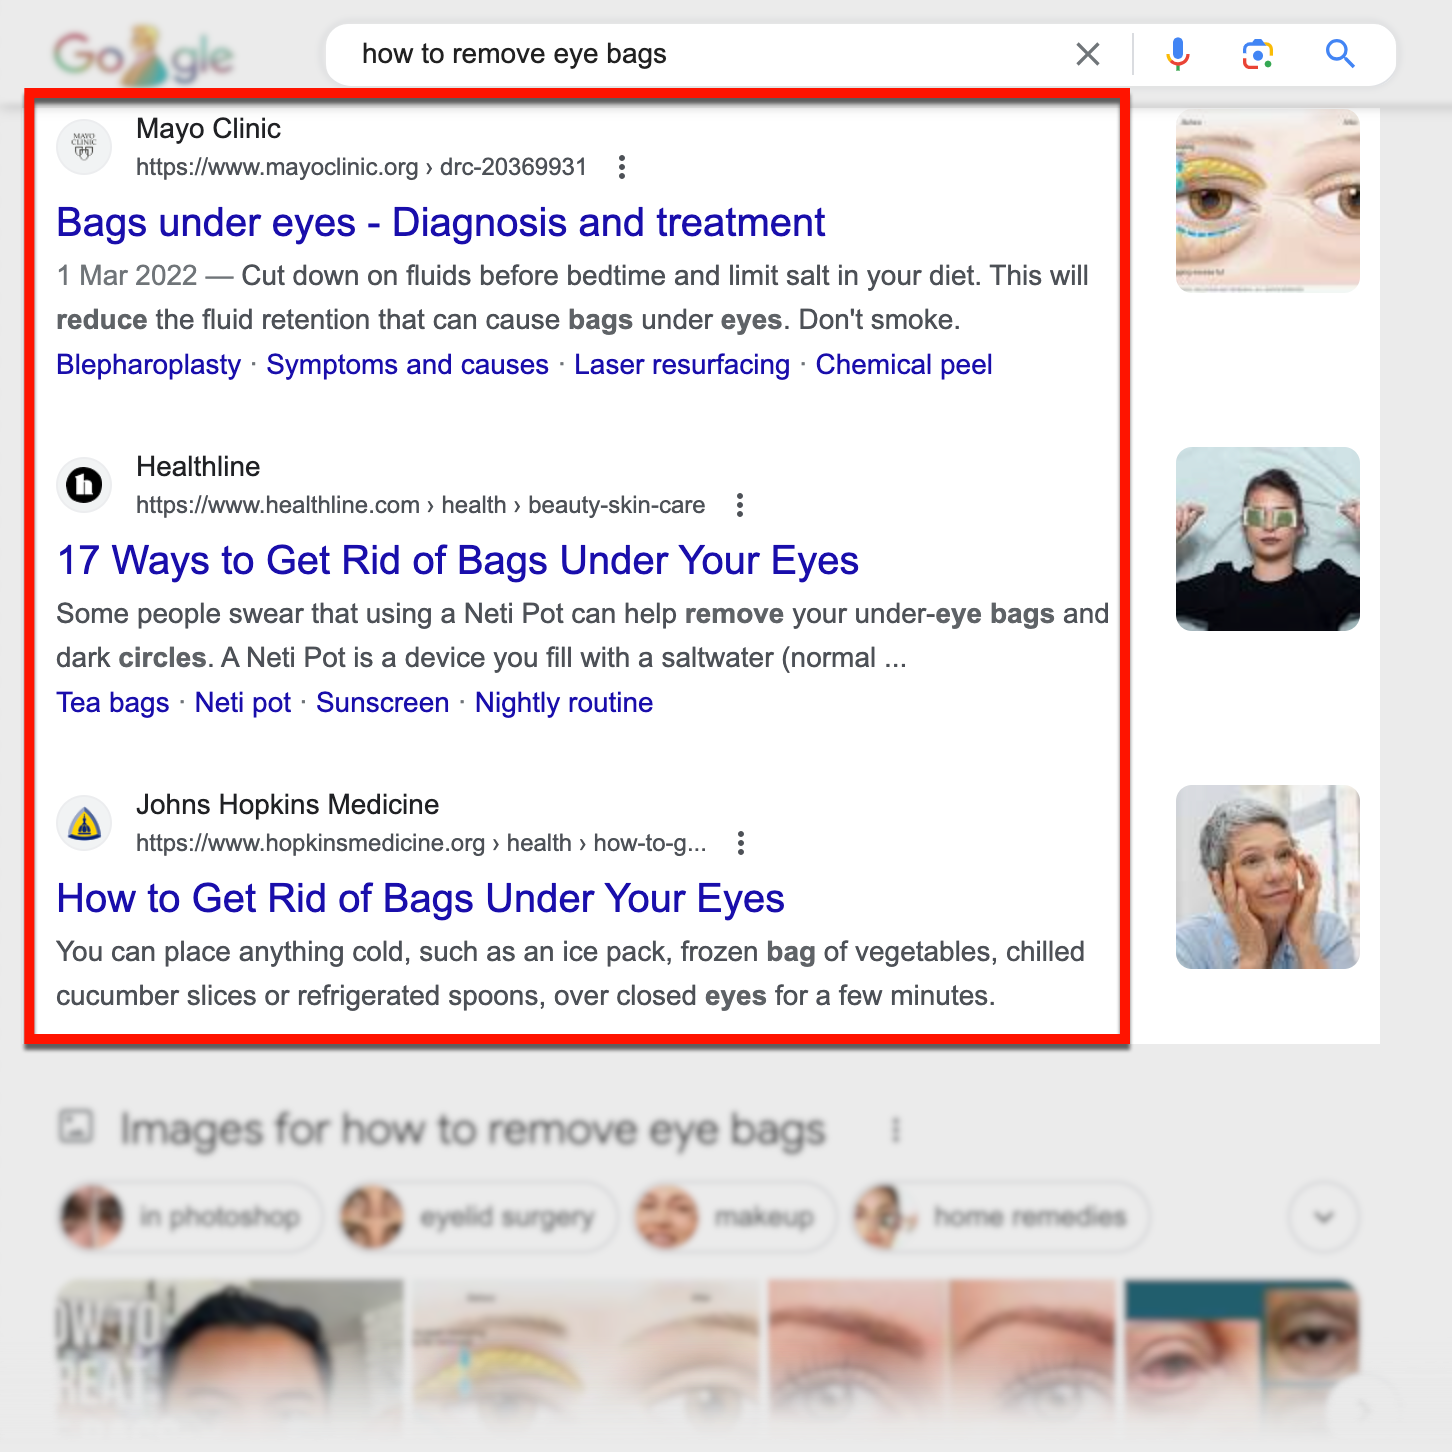Start voice search with the microphone icon
This screenshot has height=1452, width=1452.
point(1178,54)
